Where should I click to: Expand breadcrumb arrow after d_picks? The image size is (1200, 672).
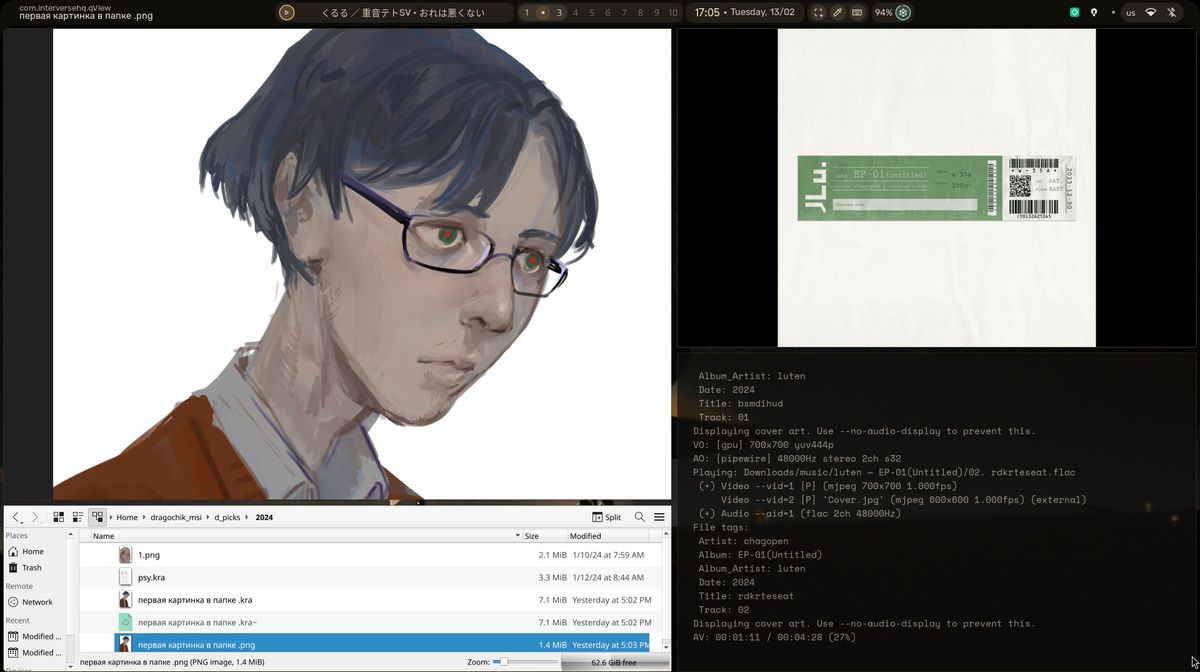247,517
